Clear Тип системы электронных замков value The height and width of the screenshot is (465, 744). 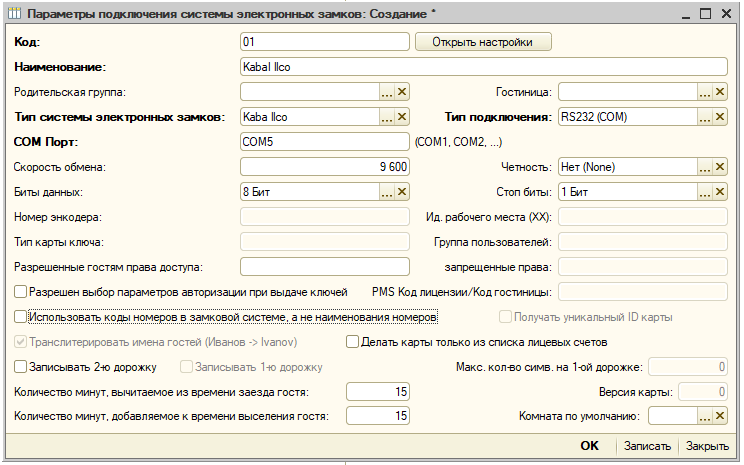point(402,117)
